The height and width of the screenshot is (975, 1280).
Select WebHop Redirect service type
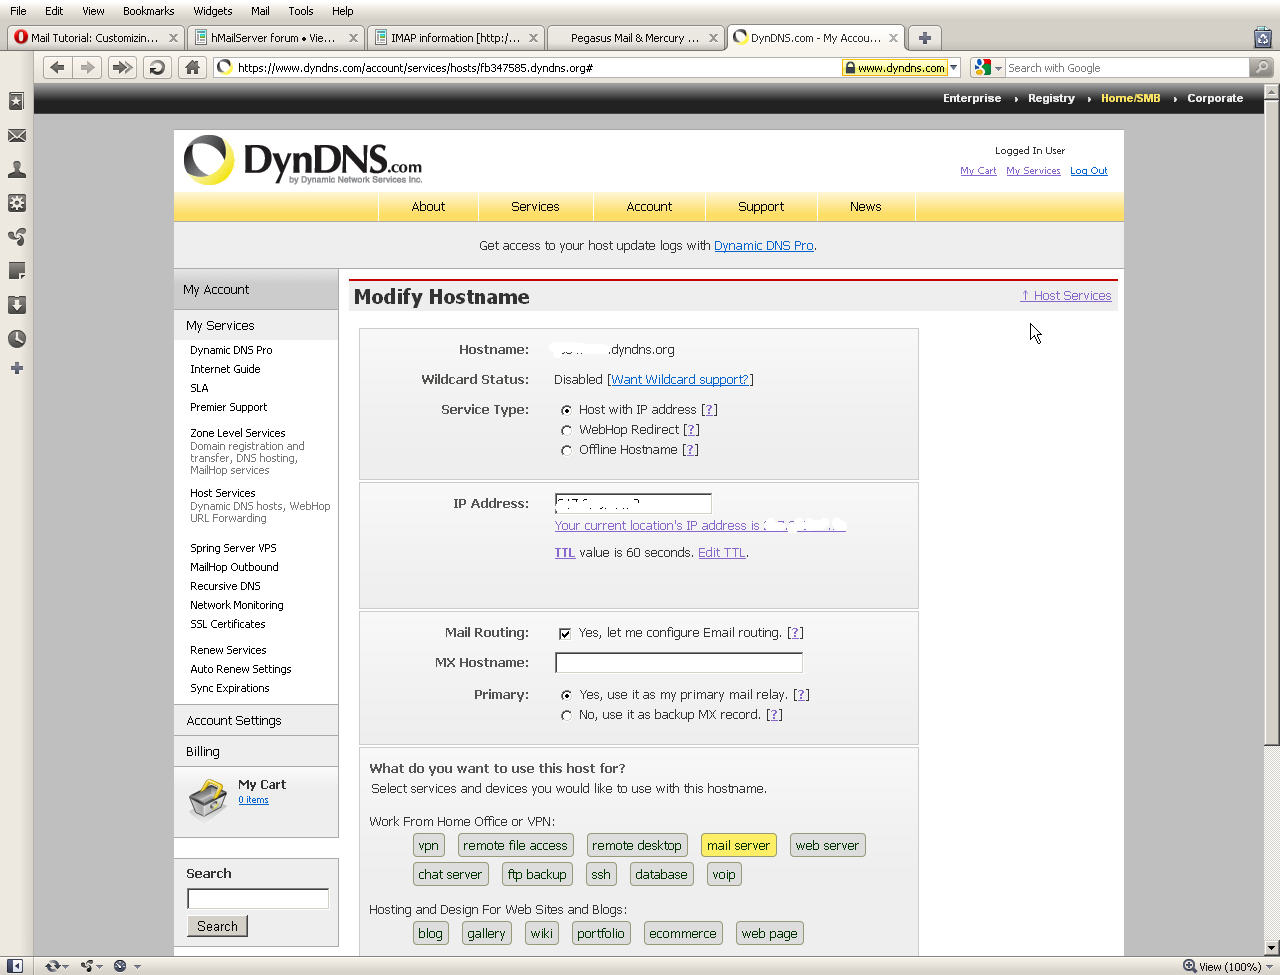pos(566,430)
